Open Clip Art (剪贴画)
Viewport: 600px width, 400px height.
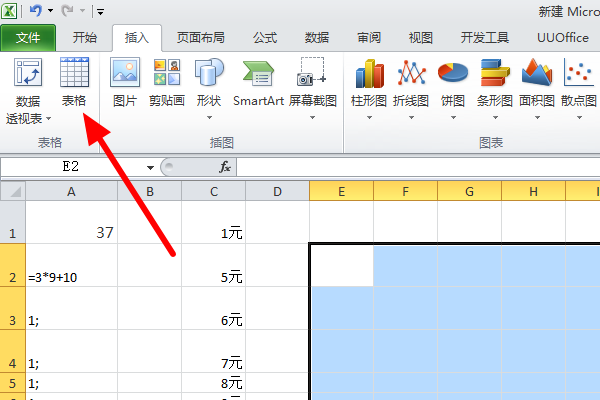tap(167, 82)
